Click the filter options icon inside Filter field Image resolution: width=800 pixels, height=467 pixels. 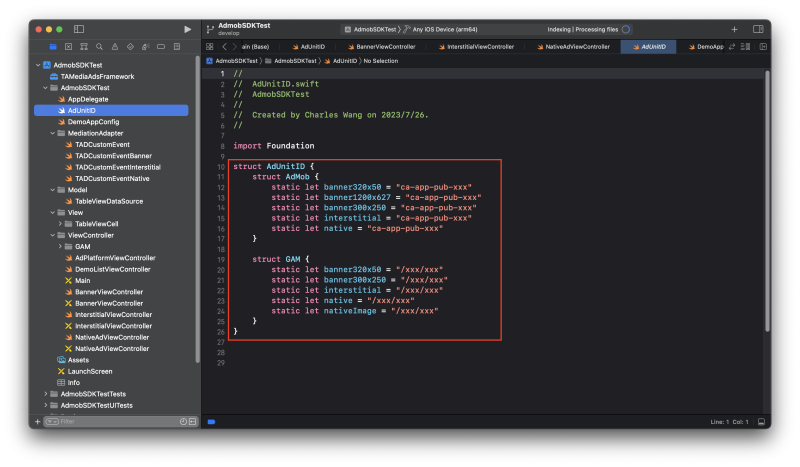click(53, 422)
